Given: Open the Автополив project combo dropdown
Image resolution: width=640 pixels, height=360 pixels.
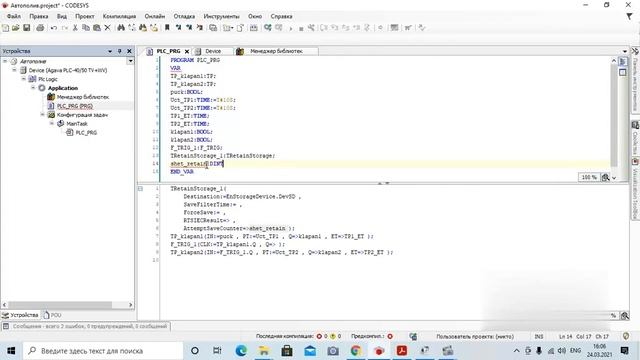Looking at the screenshot, I should (130, 61).
